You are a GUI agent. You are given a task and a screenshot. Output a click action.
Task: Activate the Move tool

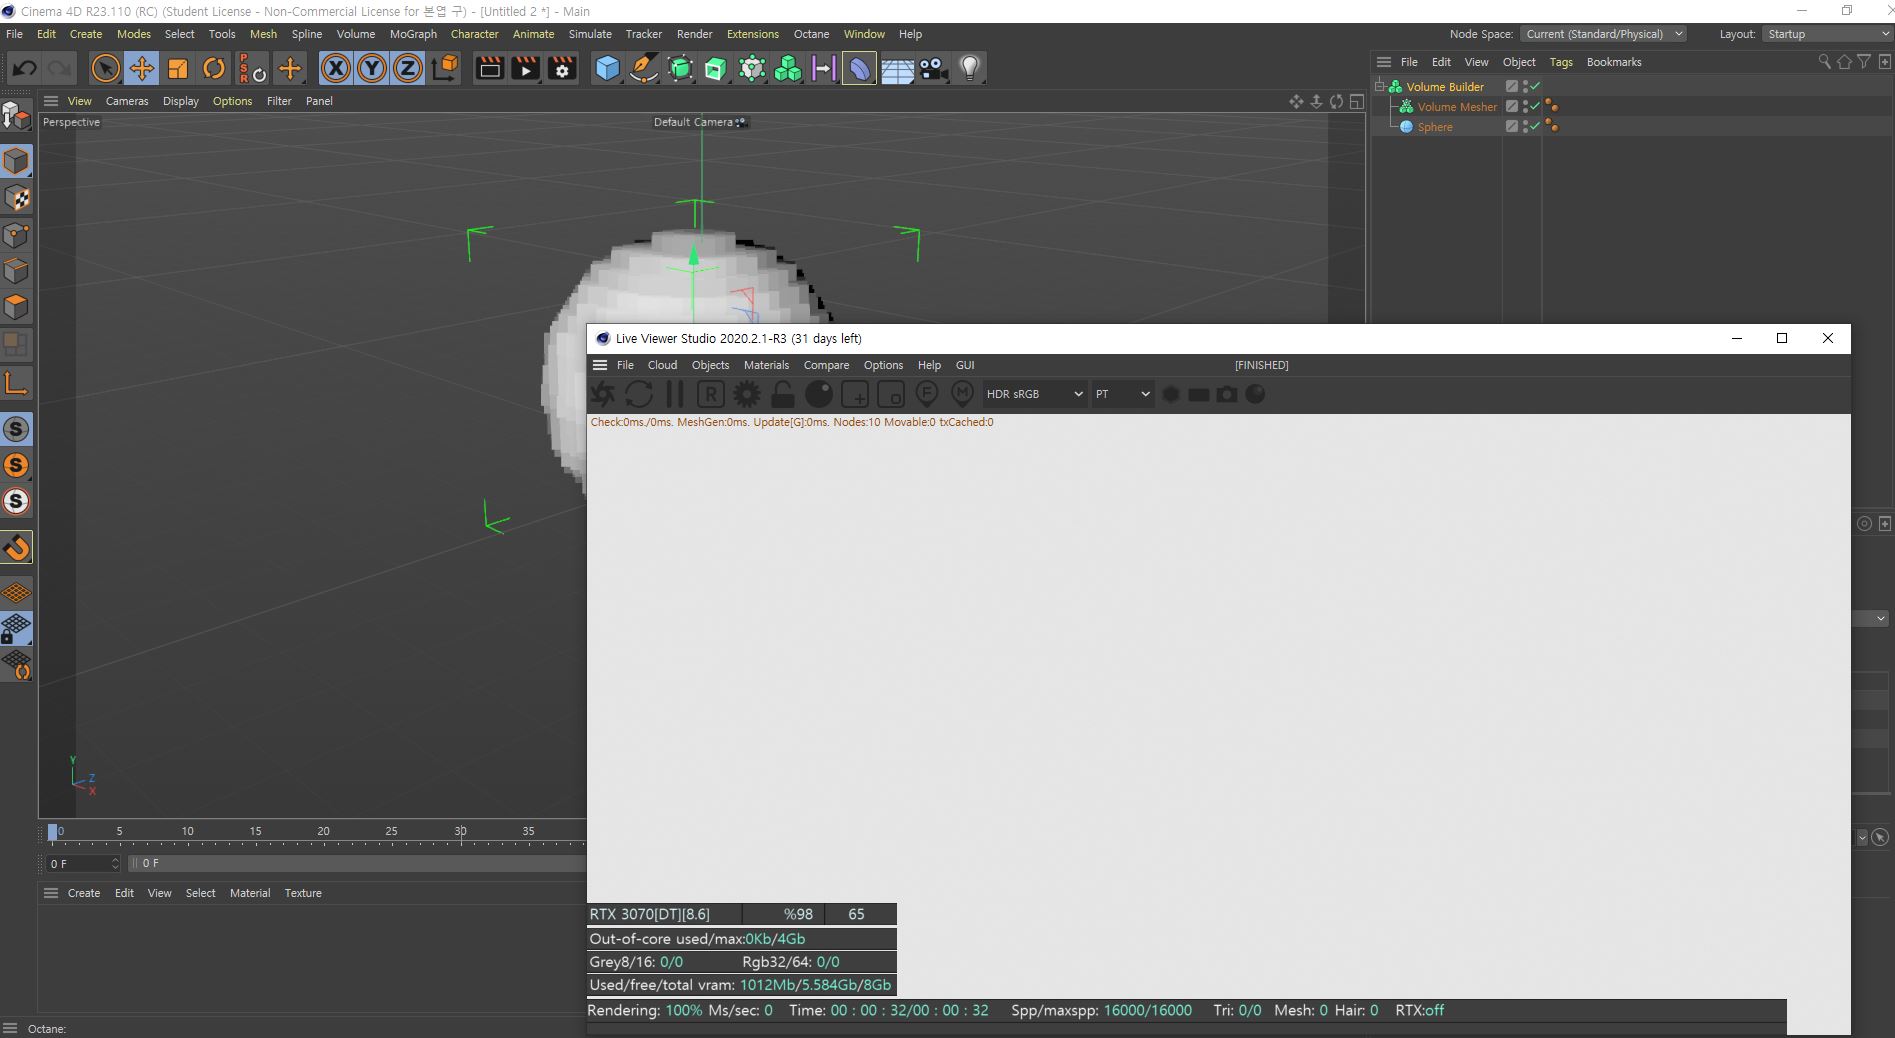(141, 68)
